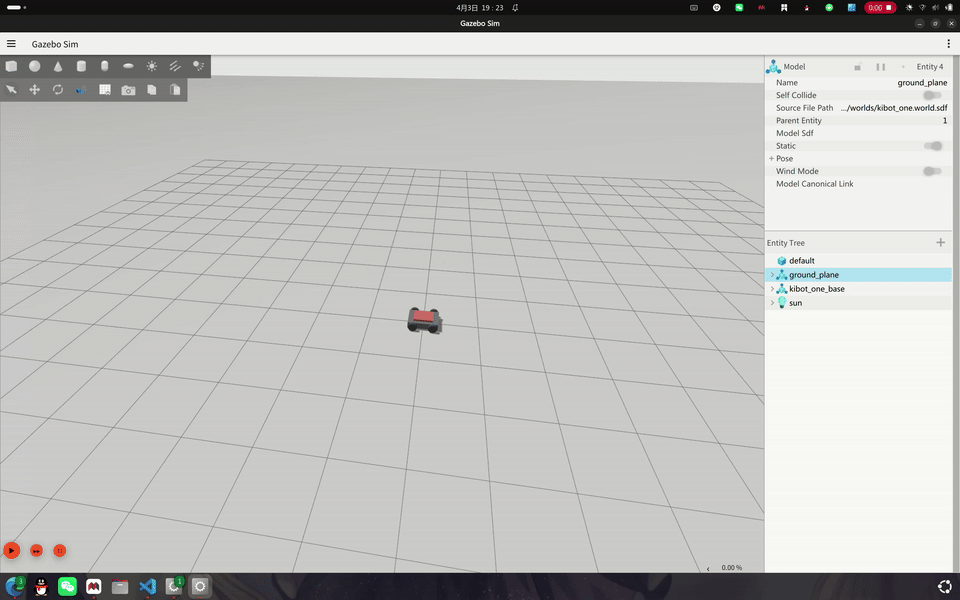
Task: Open the three-dot plugins menu
Action: (x=948, y=44)
